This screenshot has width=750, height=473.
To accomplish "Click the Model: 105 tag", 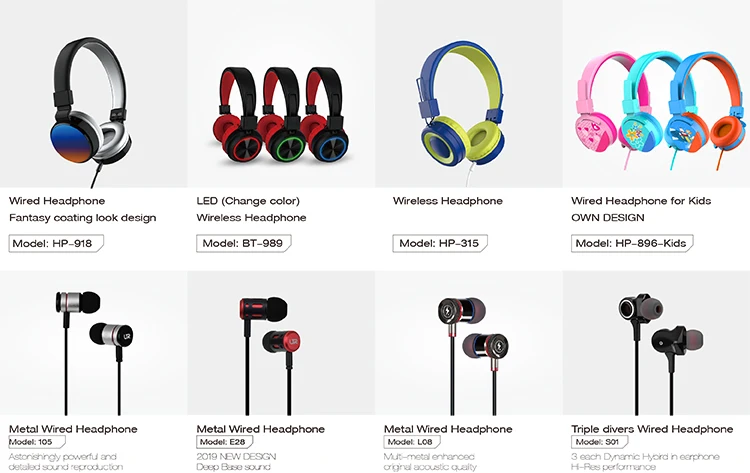I will pyautogui.click(x=37, y=442).
